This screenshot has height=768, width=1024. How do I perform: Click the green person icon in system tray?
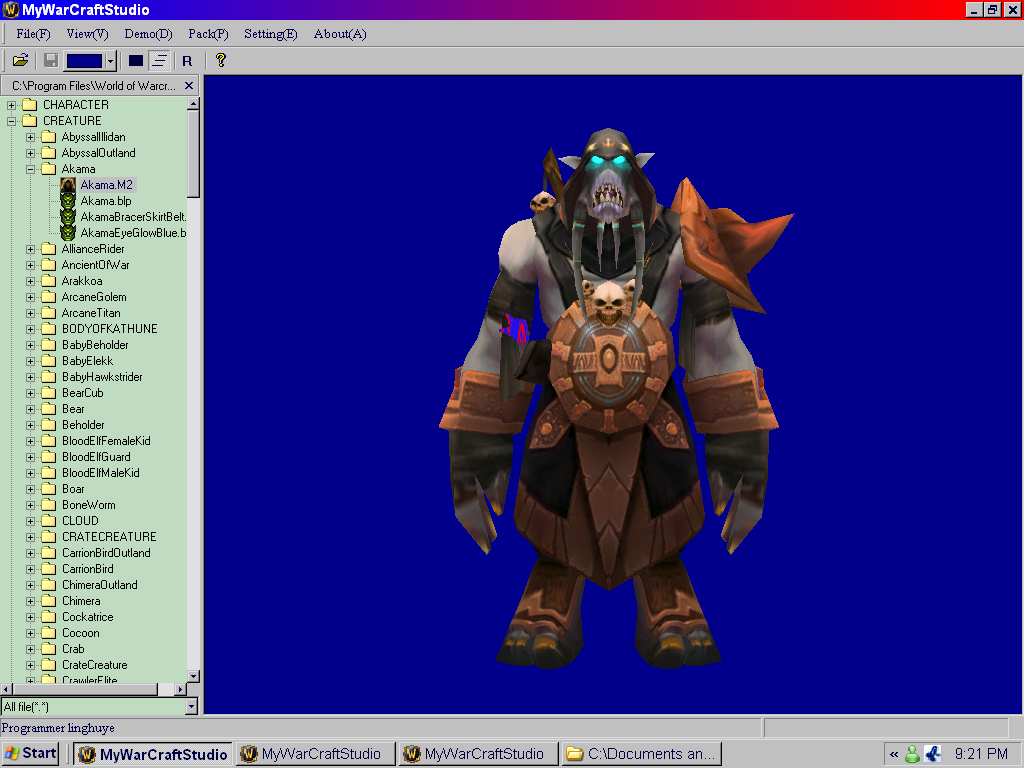coord(912,754)
